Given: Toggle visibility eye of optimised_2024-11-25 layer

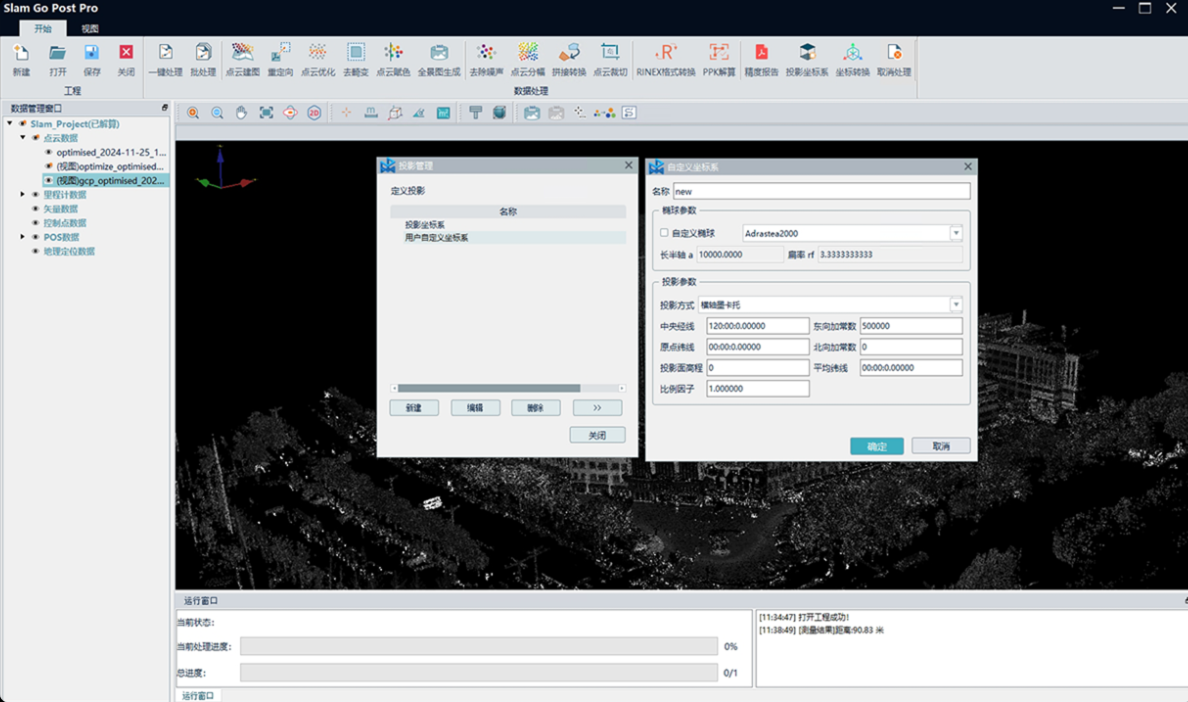Looking at the screenshot, I should (48, 153).
